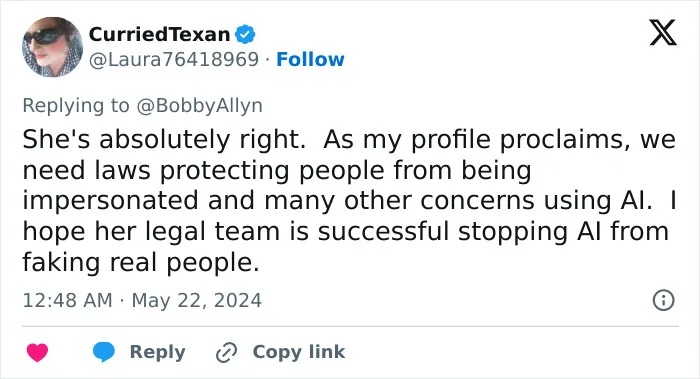
Task: Click the line "need laws protecting people from being"
Action: (277, 171)
